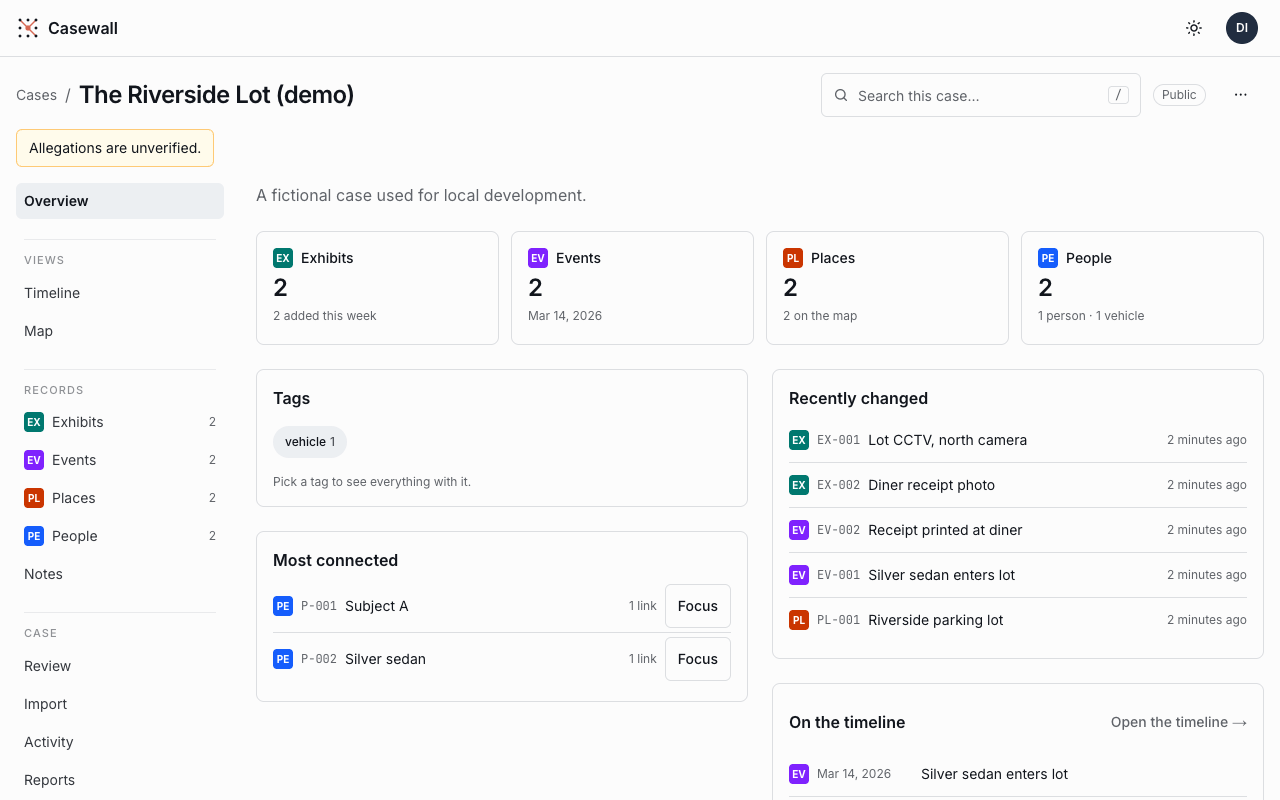
Task: Click the Exhibits card EX icon
Action: [x=283, y=258]
